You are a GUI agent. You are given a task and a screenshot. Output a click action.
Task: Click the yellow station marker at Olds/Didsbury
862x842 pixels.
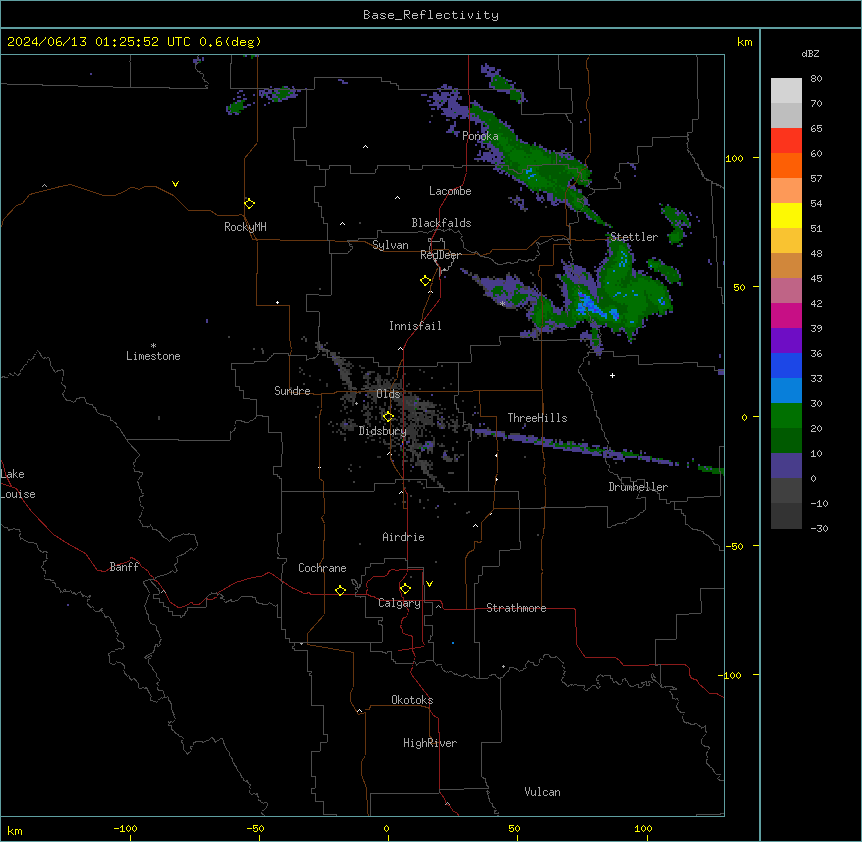[389, 417]
